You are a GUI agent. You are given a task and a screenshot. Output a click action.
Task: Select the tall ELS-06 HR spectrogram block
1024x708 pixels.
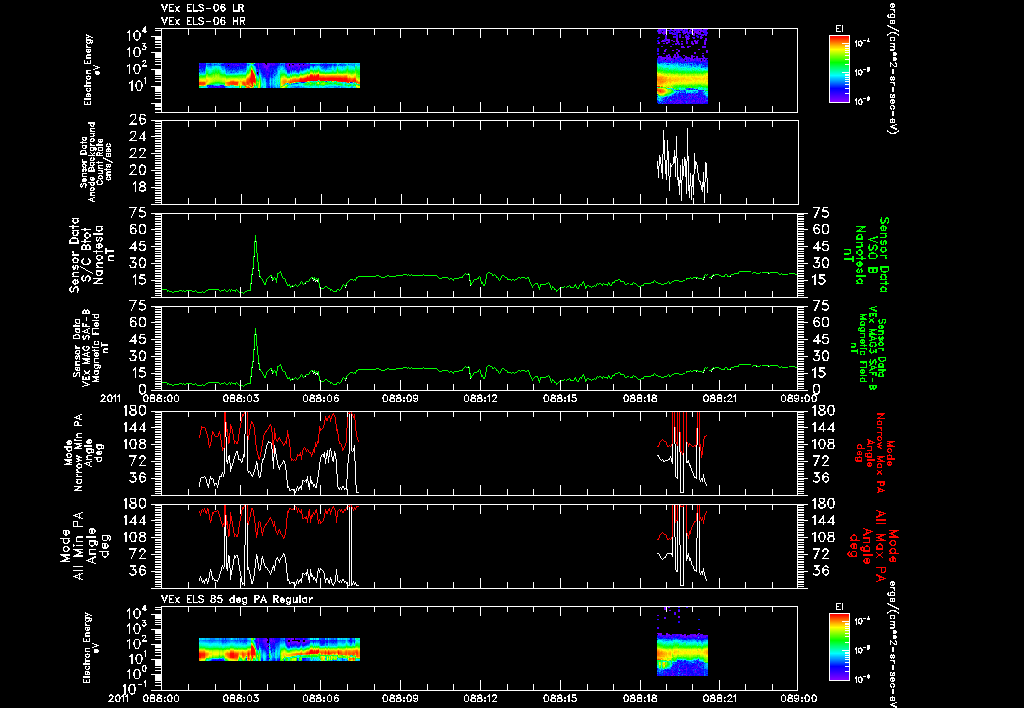682,66
